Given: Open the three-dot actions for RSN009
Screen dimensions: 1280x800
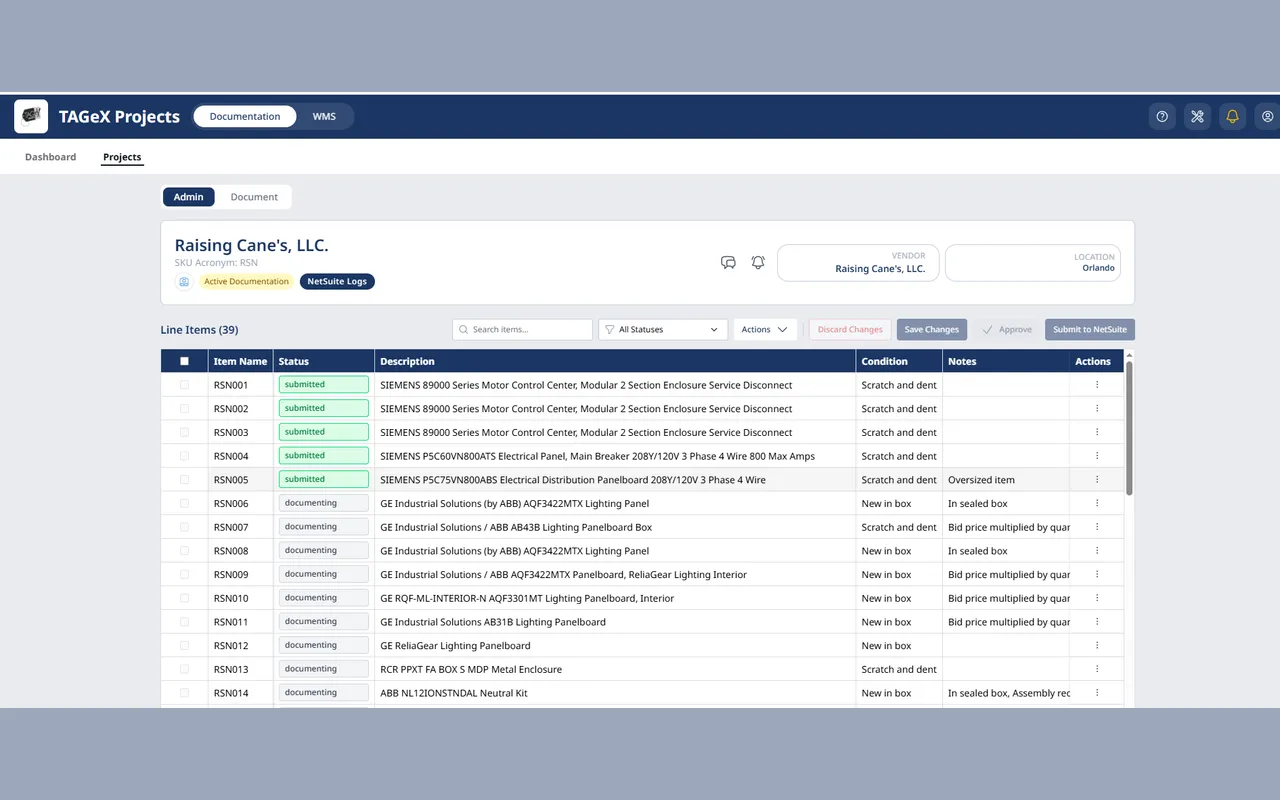Looking at the screenshot, I should coord(1097,574).
